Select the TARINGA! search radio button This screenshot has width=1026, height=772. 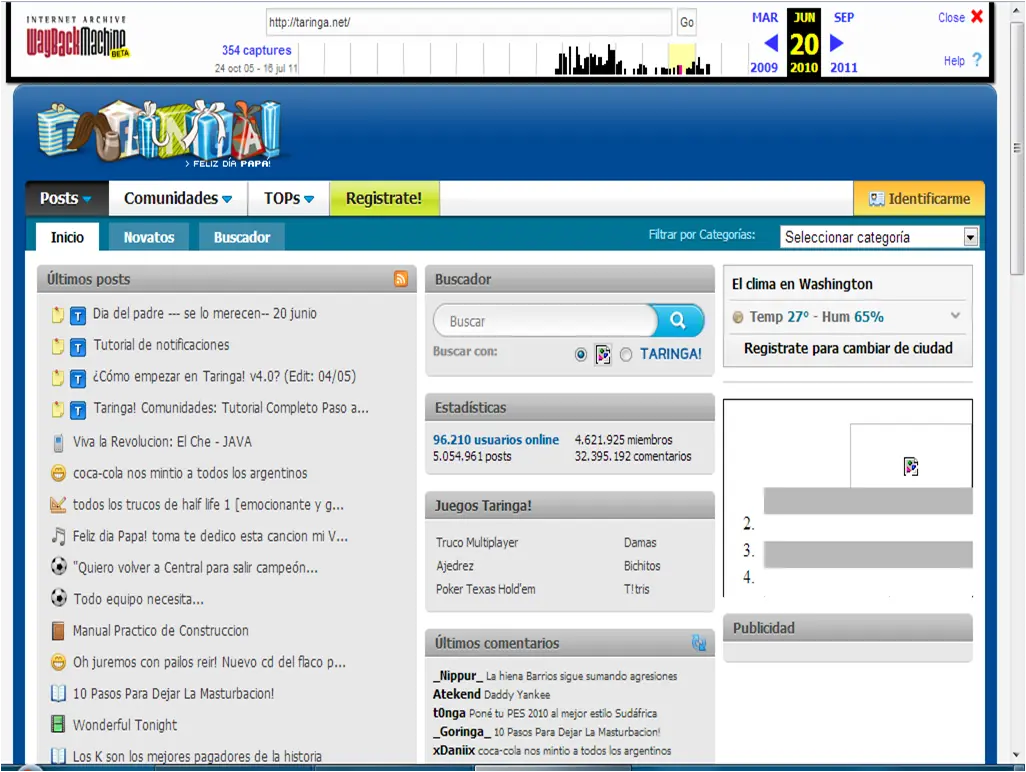pos(626,355)
